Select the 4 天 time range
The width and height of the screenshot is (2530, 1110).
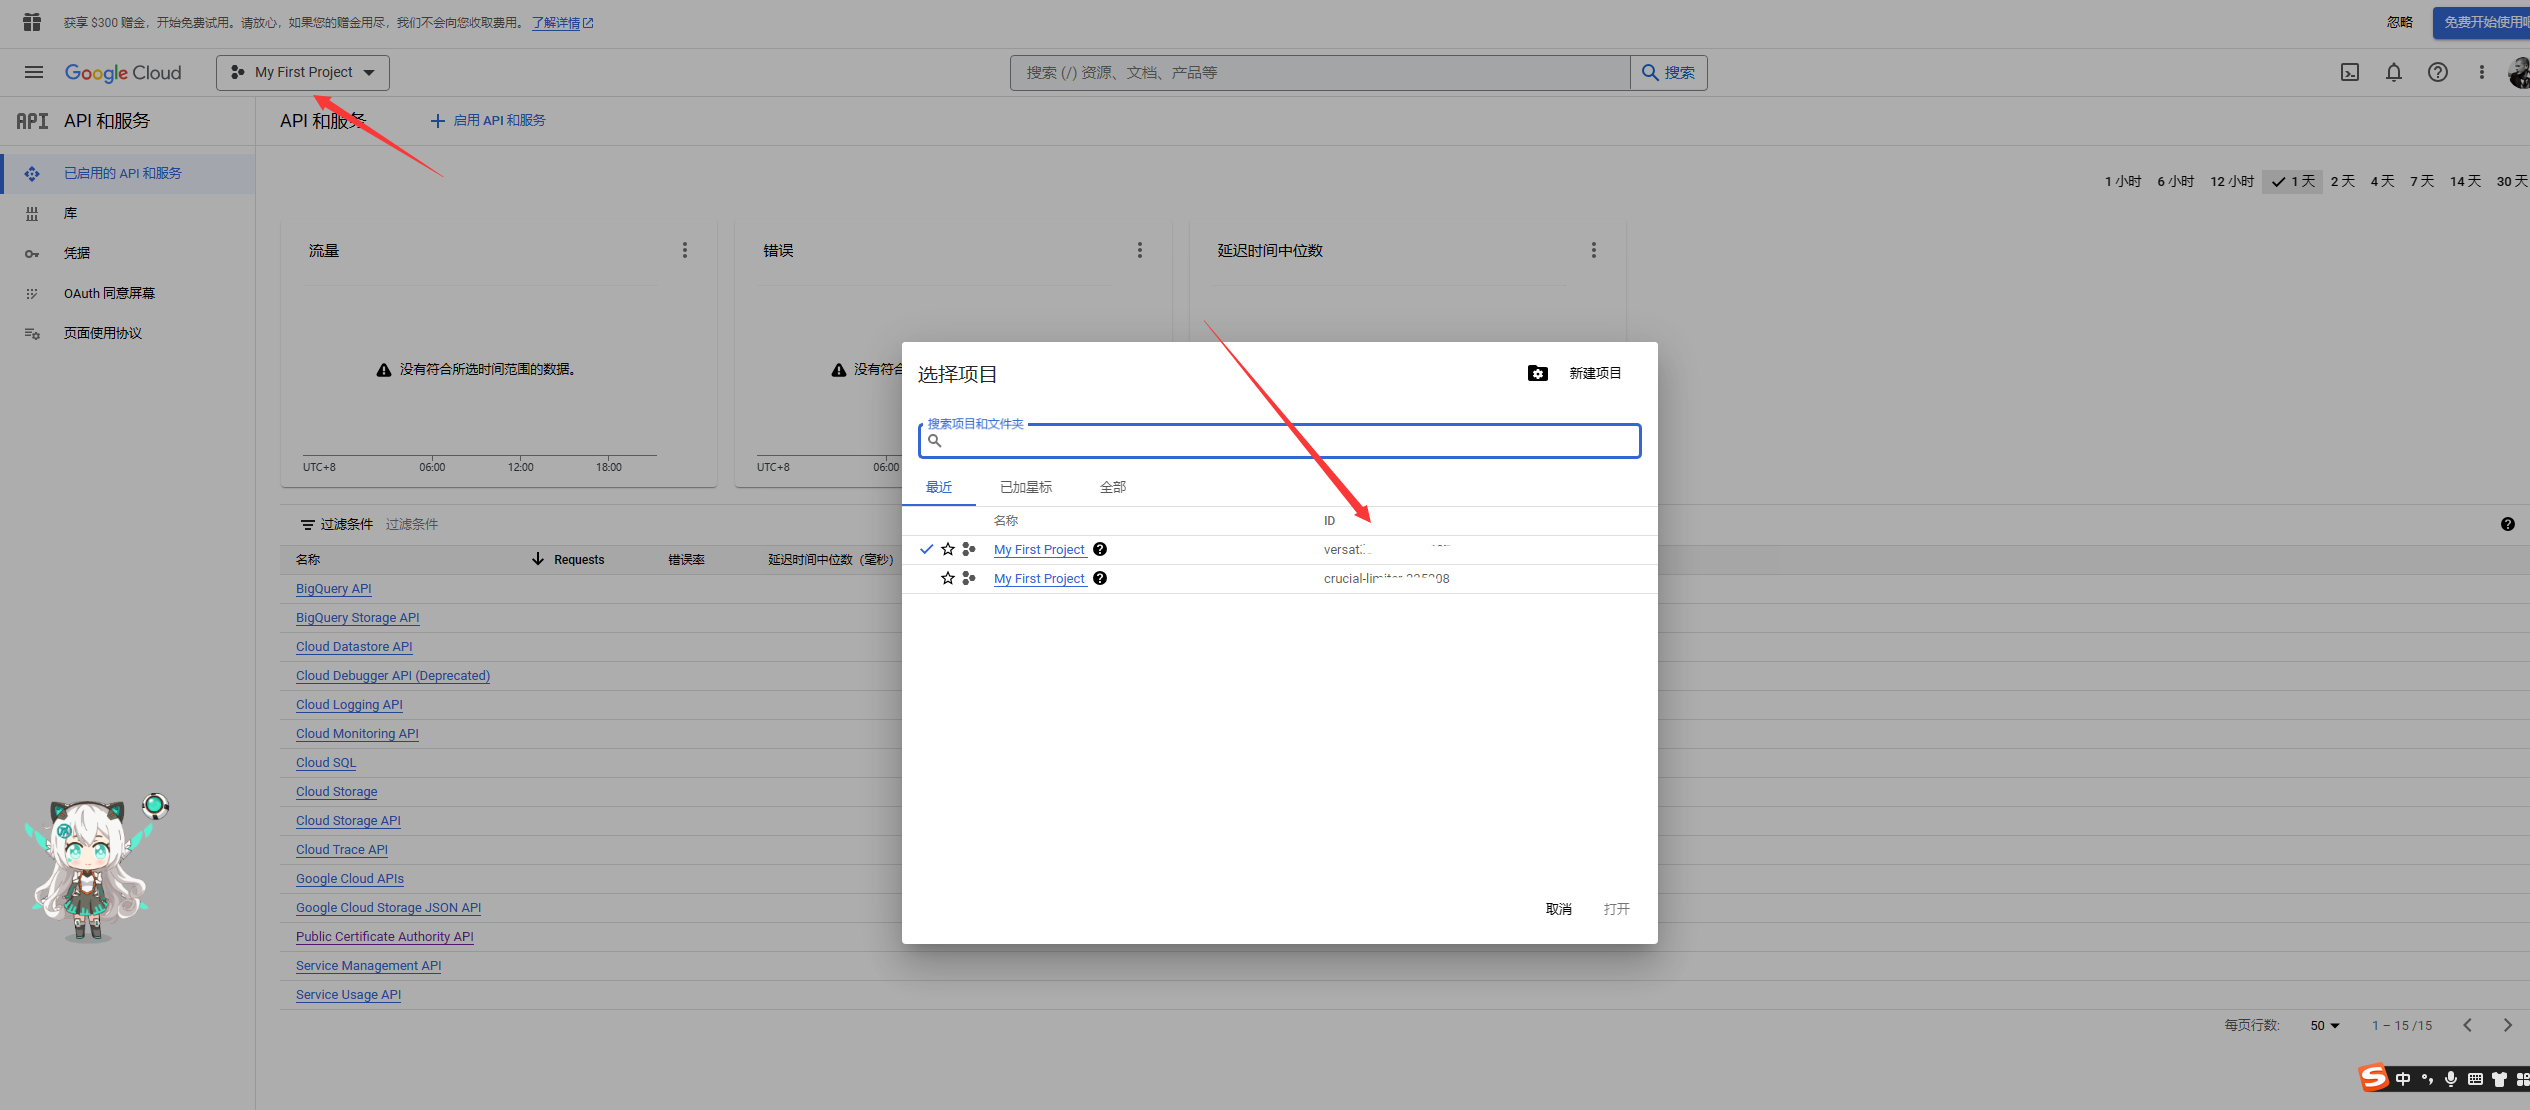pos(2383,181)
